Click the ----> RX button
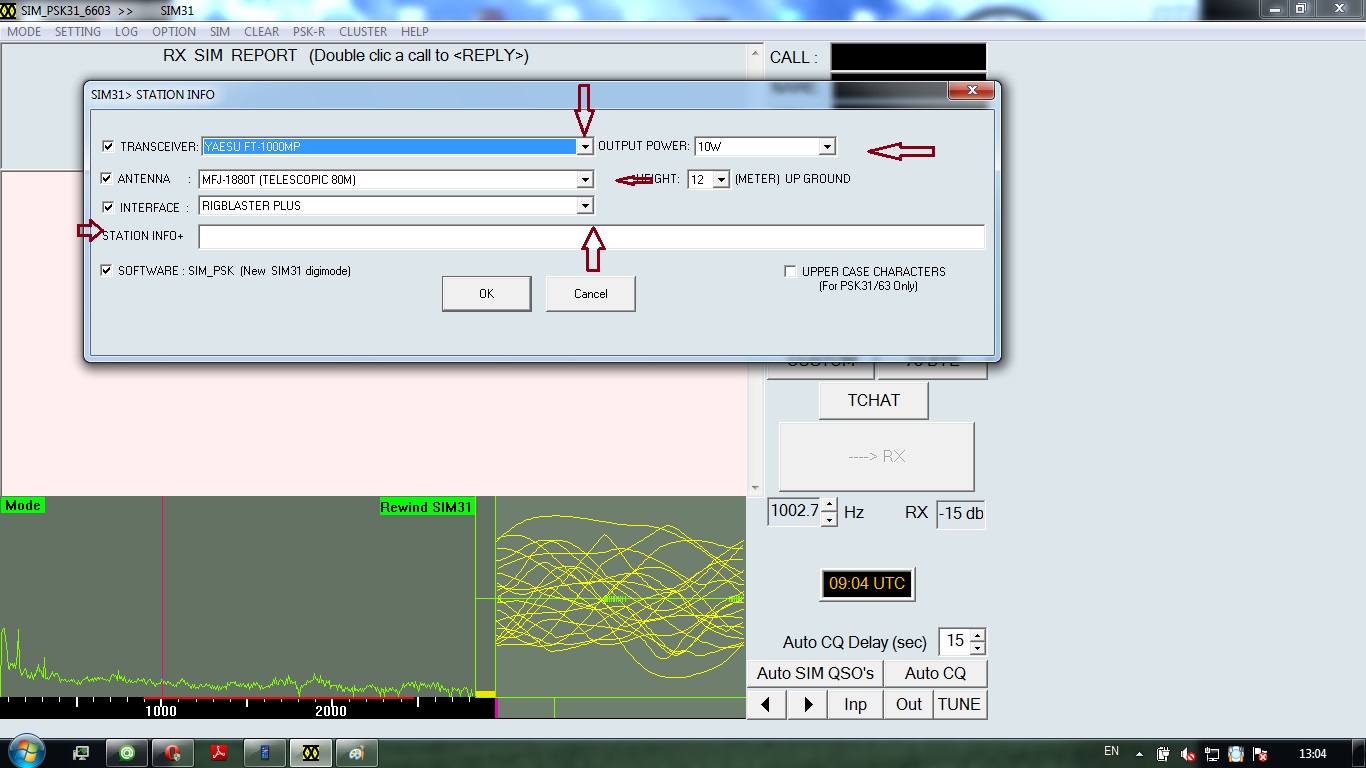The image size is (1366, 768). coord(877,456)
